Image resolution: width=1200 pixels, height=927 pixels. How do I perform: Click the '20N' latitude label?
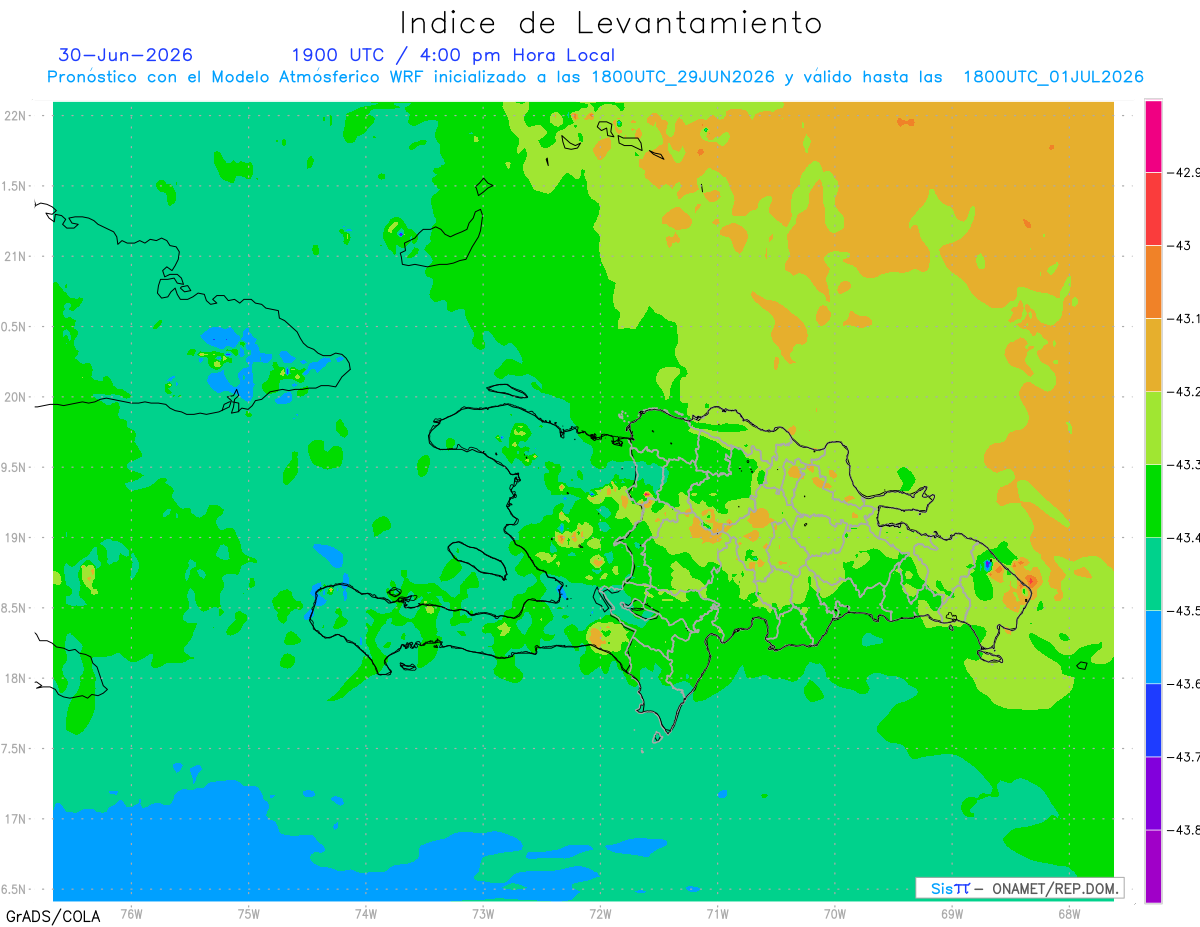pos(15,397)
